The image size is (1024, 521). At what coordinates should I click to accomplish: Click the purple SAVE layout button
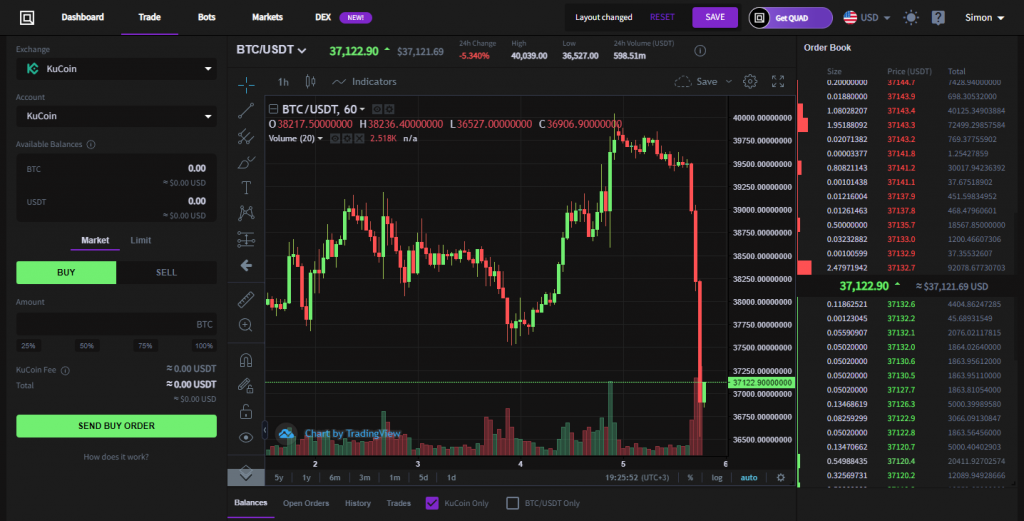[x=715, y=17]
